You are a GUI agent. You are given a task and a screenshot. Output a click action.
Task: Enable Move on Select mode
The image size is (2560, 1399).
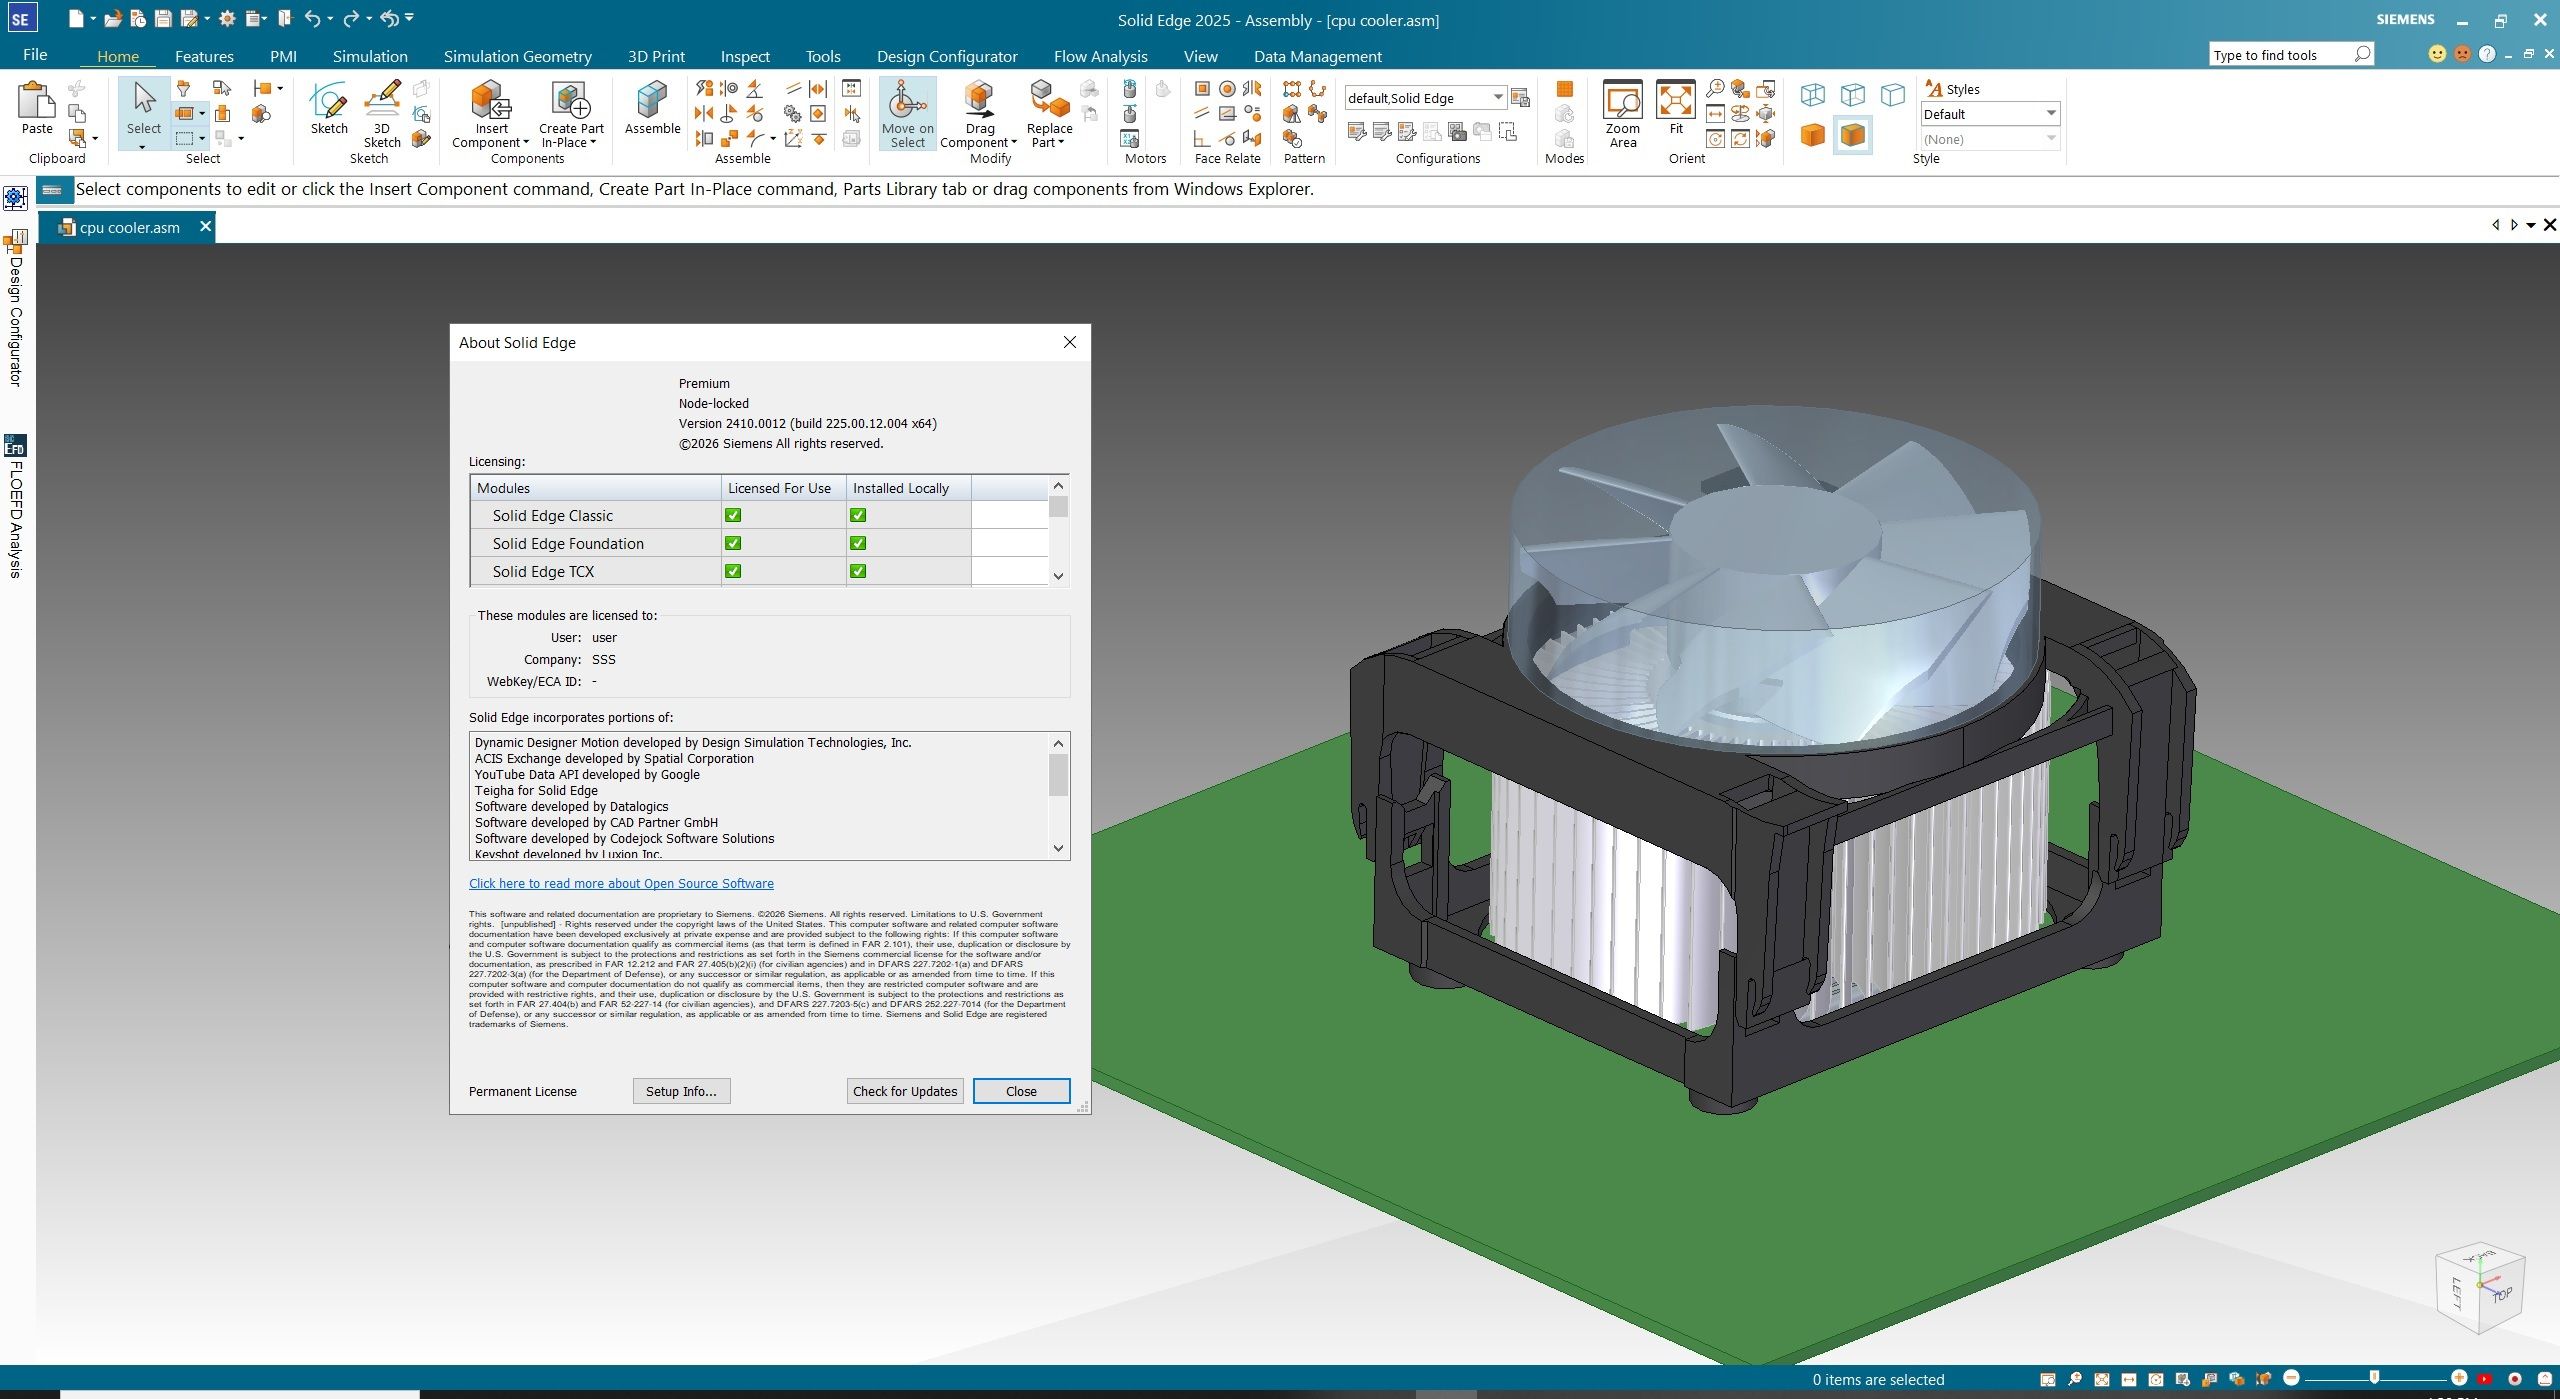tap(905, 113)
